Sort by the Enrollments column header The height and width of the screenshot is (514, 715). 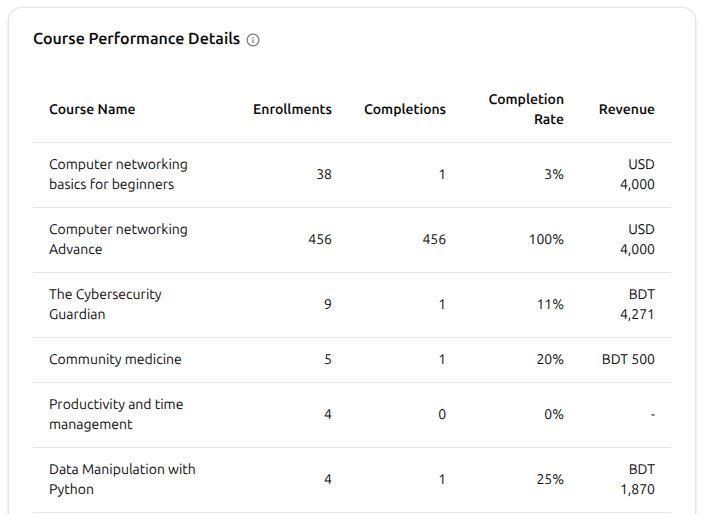(292, 109)
